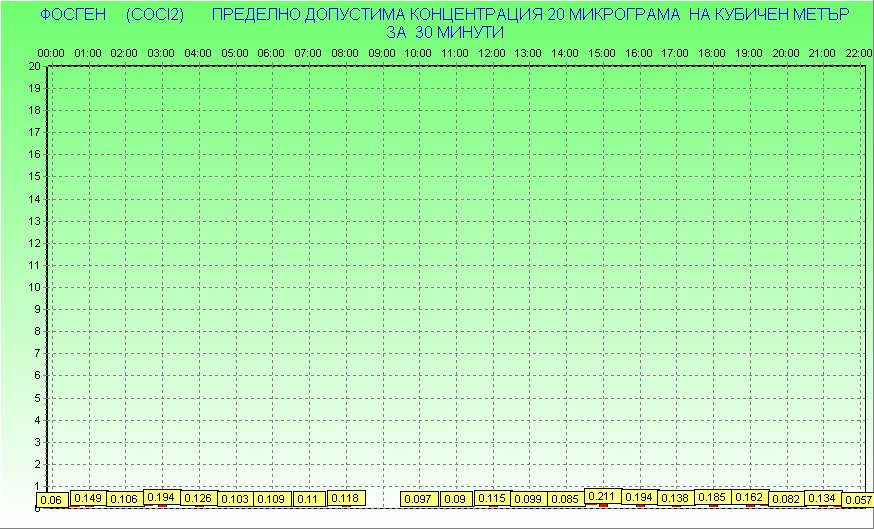Select the 0.185 data label
The height and width of the screenshot is (529, 874).
click(x=712, y=497)
